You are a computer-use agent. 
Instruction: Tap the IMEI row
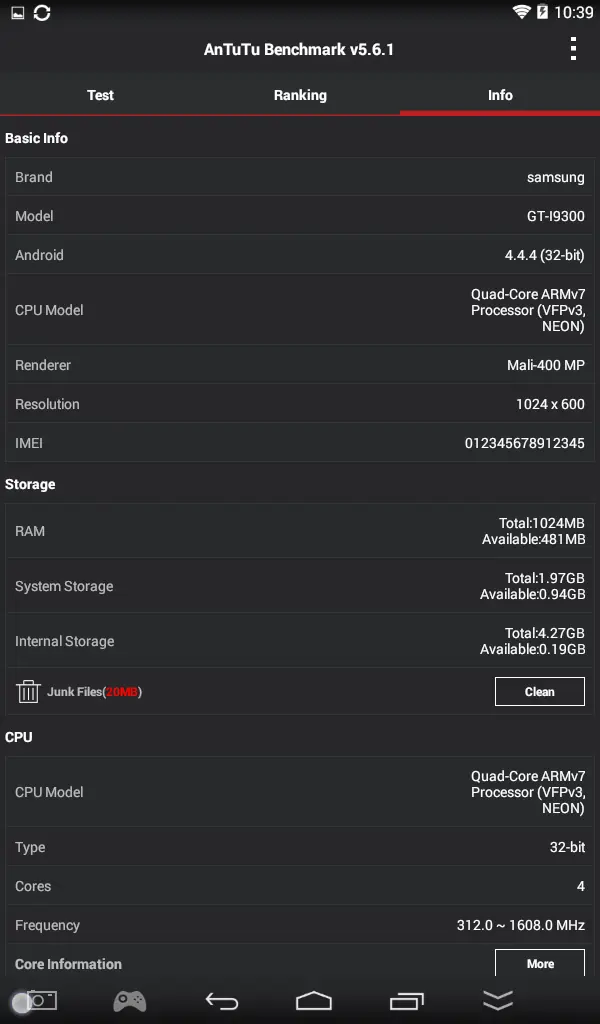[x=300, y=443]
